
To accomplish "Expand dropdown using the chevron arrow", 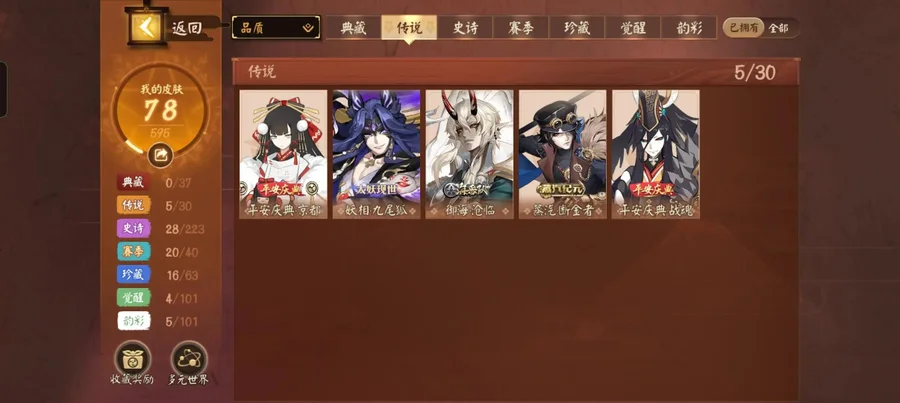I will 309,28.
